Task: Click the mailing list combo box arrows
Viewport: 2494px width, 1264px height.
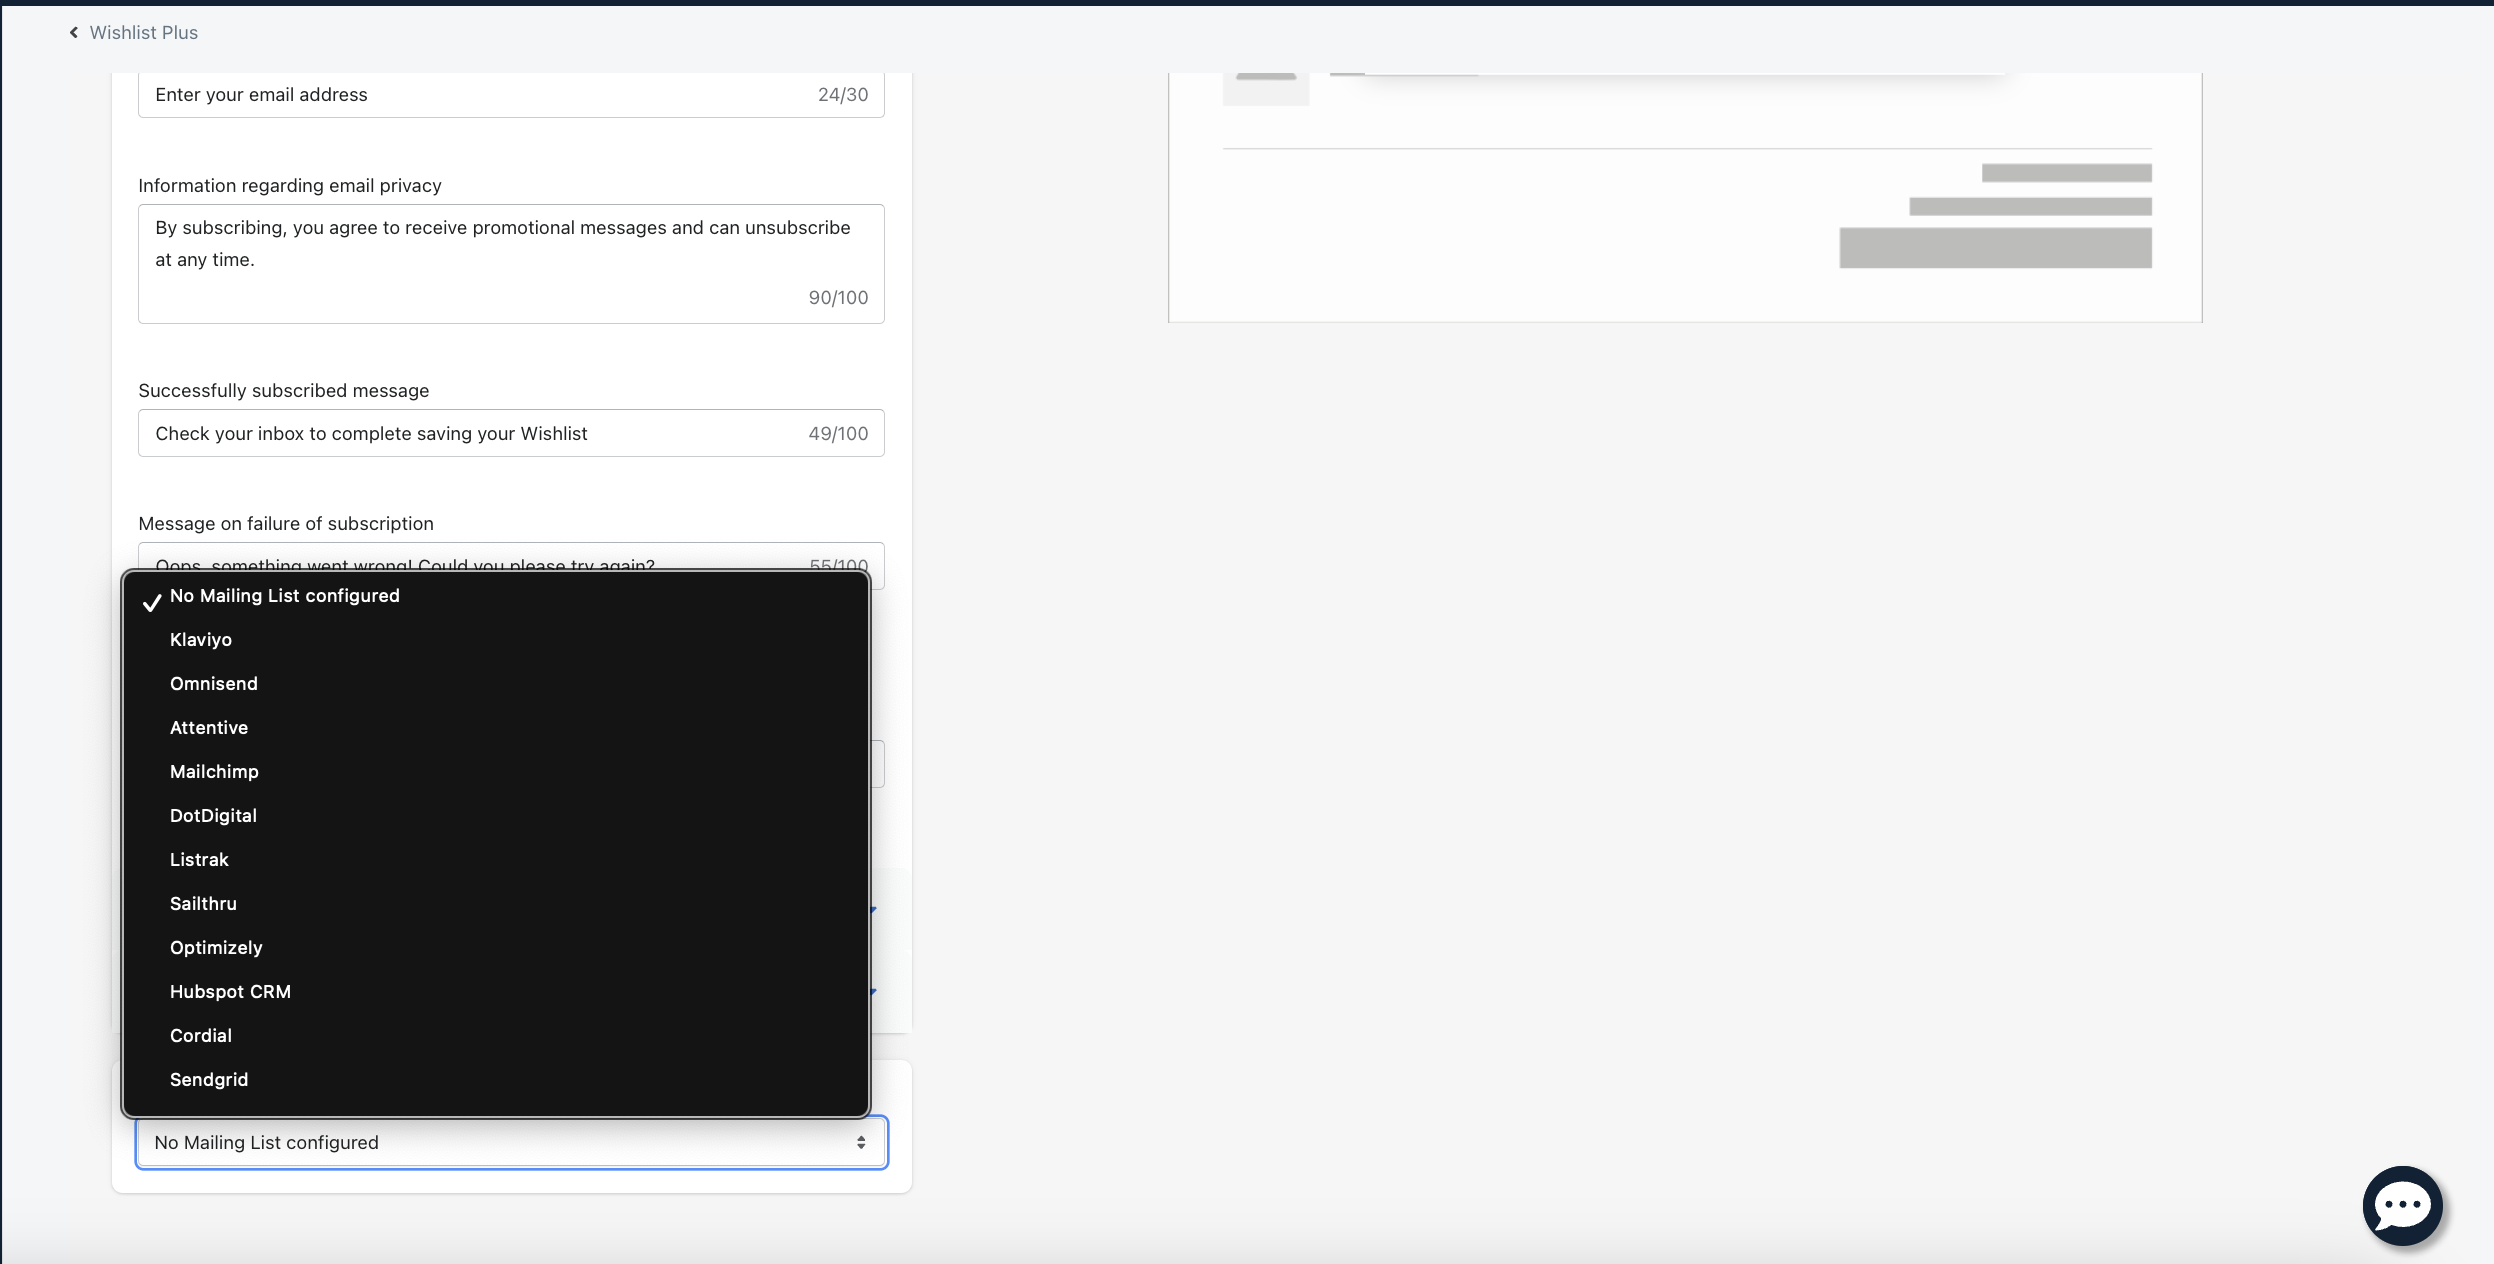Action: 860,1142
